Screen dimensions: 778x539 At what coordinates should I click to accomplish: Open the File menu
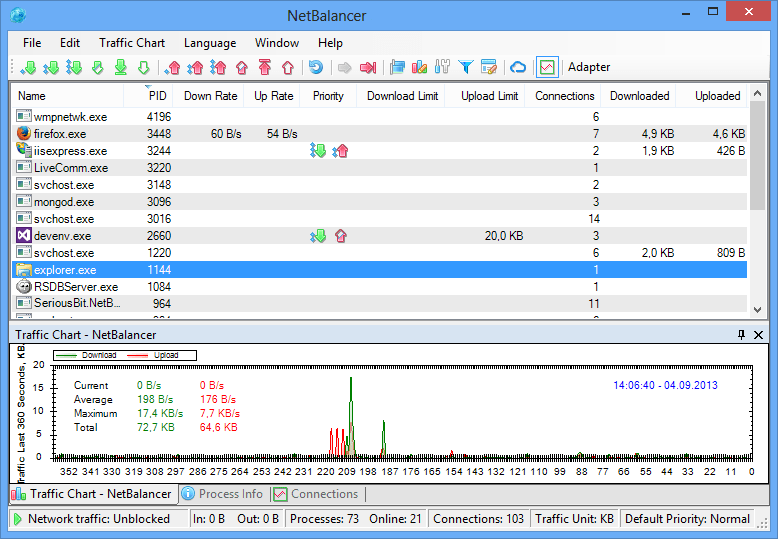pyautogui.click(x=32, y=43)
